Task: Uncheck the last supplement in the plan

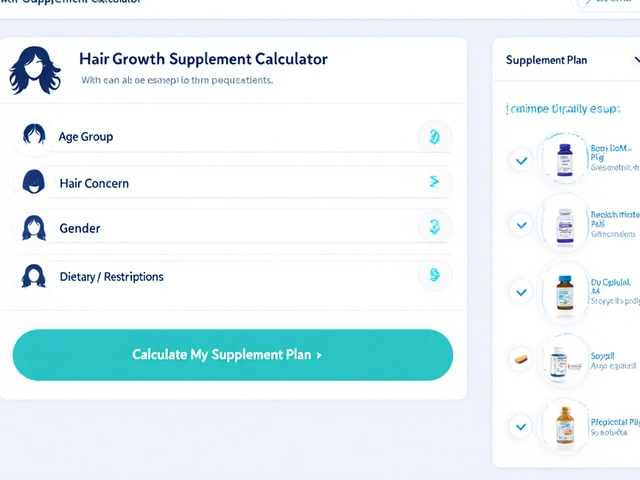Action: coord(520,426)
